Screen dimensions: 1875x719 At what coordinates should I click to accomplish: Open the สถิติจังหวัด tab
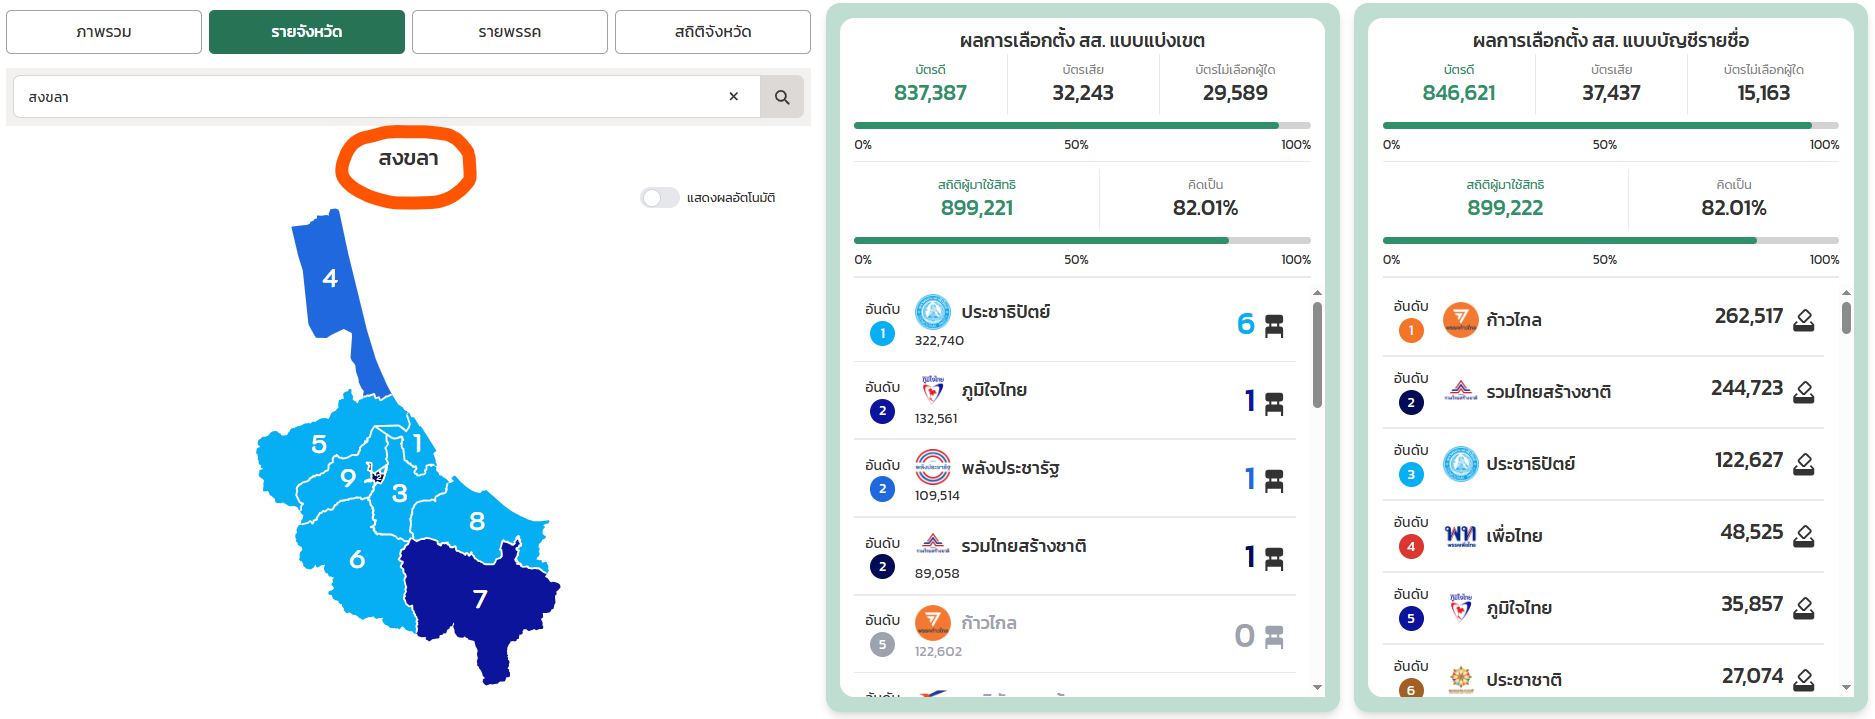click(712, 32)
